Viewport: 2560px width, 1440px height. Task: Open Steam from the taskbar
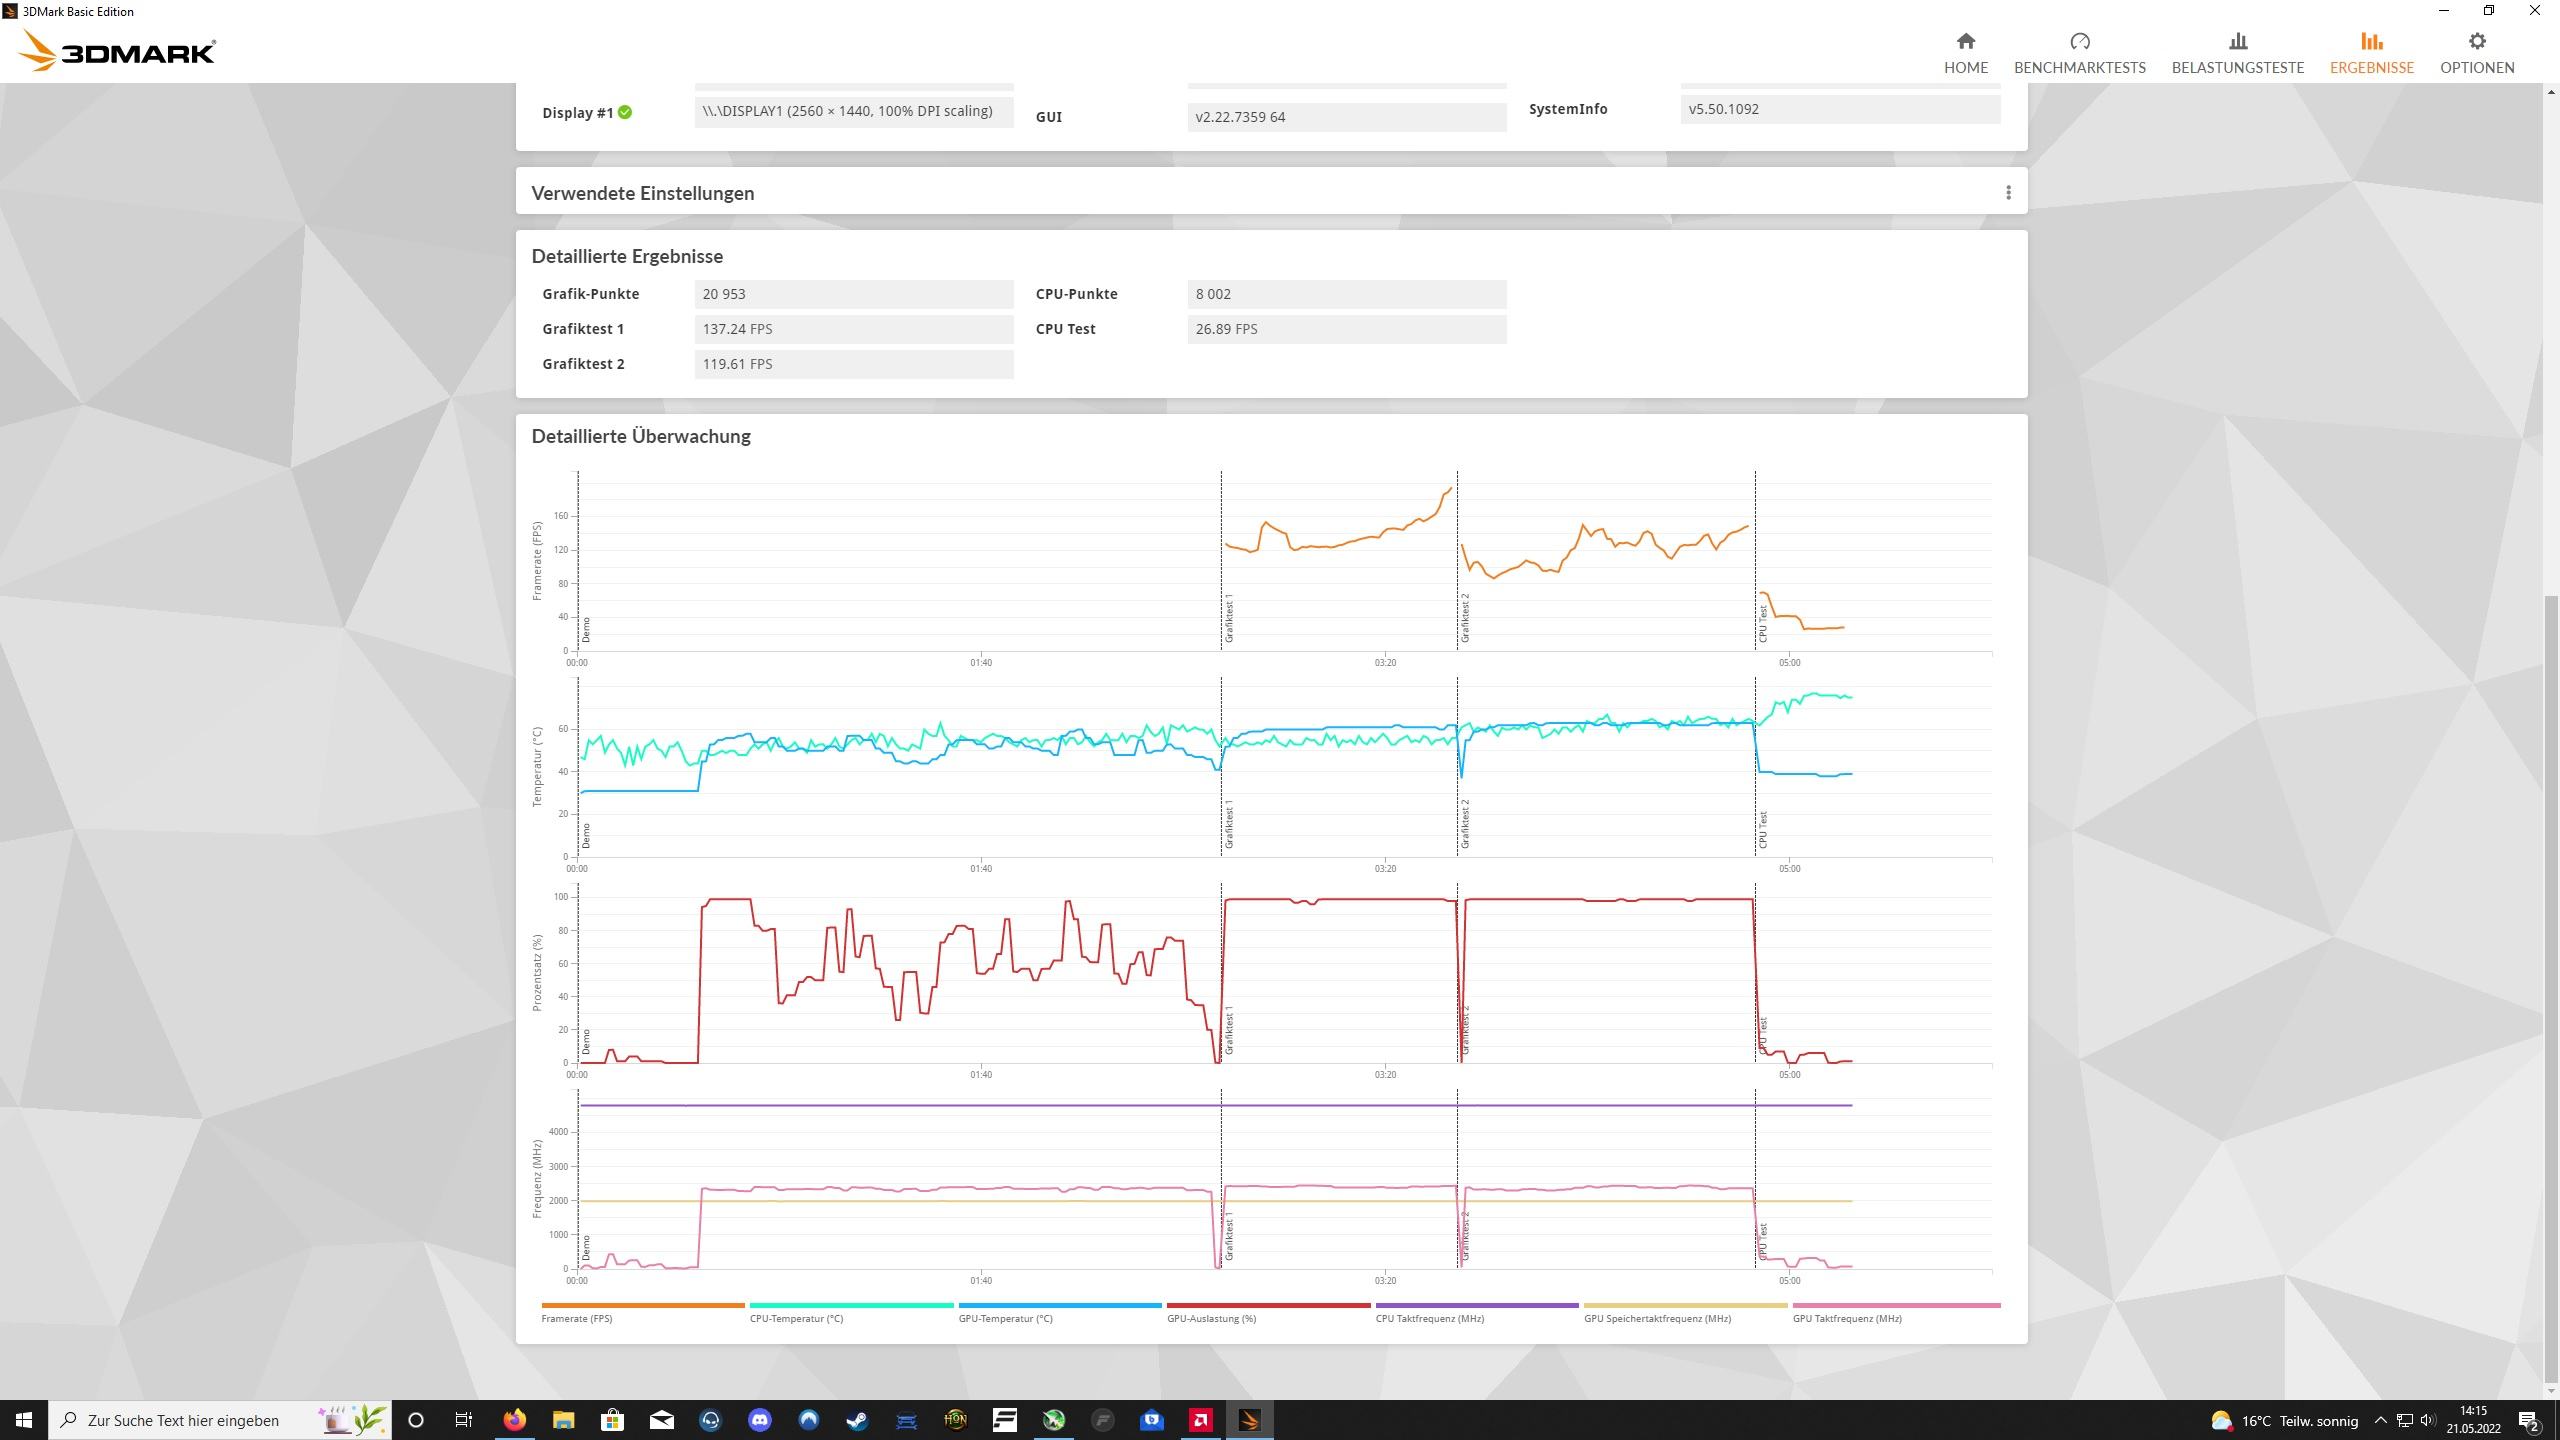tap(857, 1420)
